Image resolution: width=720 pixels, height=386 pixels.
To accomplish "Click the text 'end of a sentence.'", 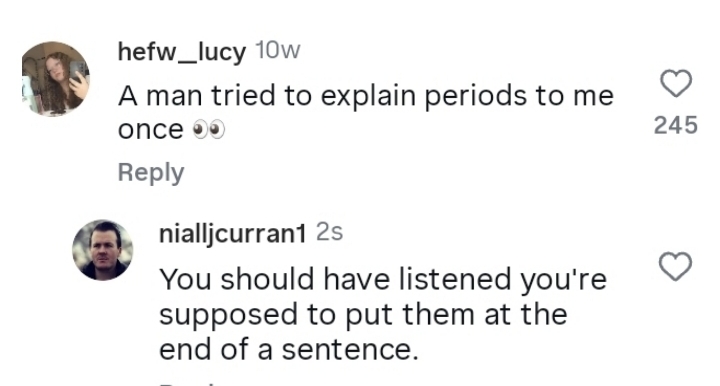I will pyautogui.click(x=289, y=350).
